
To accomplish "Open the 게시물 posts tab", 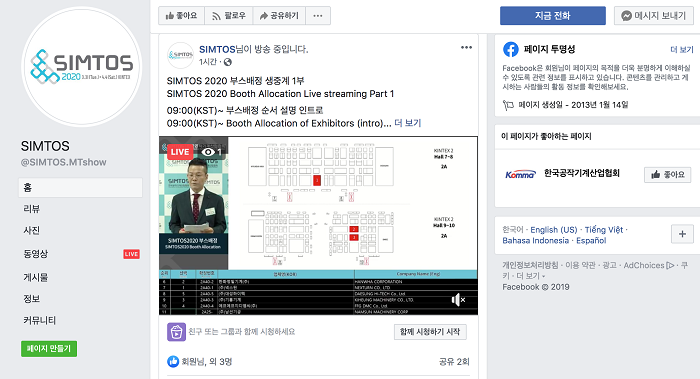I will pos(36,277).
